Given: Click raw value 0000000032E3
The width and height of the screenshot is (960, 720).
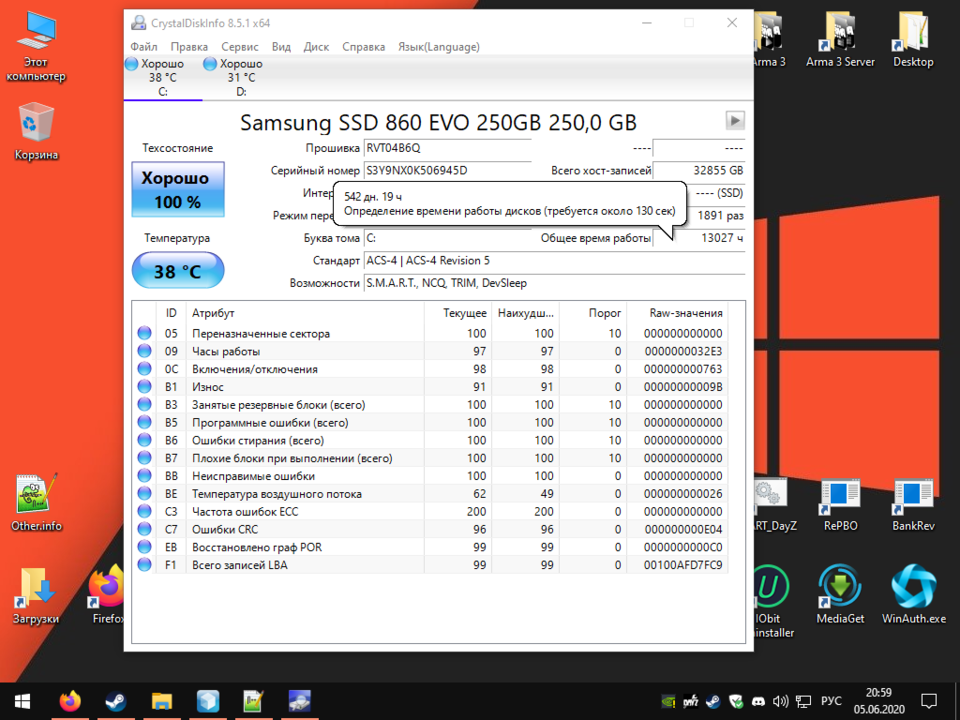Looking at the screenshot, I should [x=683, y=351].
